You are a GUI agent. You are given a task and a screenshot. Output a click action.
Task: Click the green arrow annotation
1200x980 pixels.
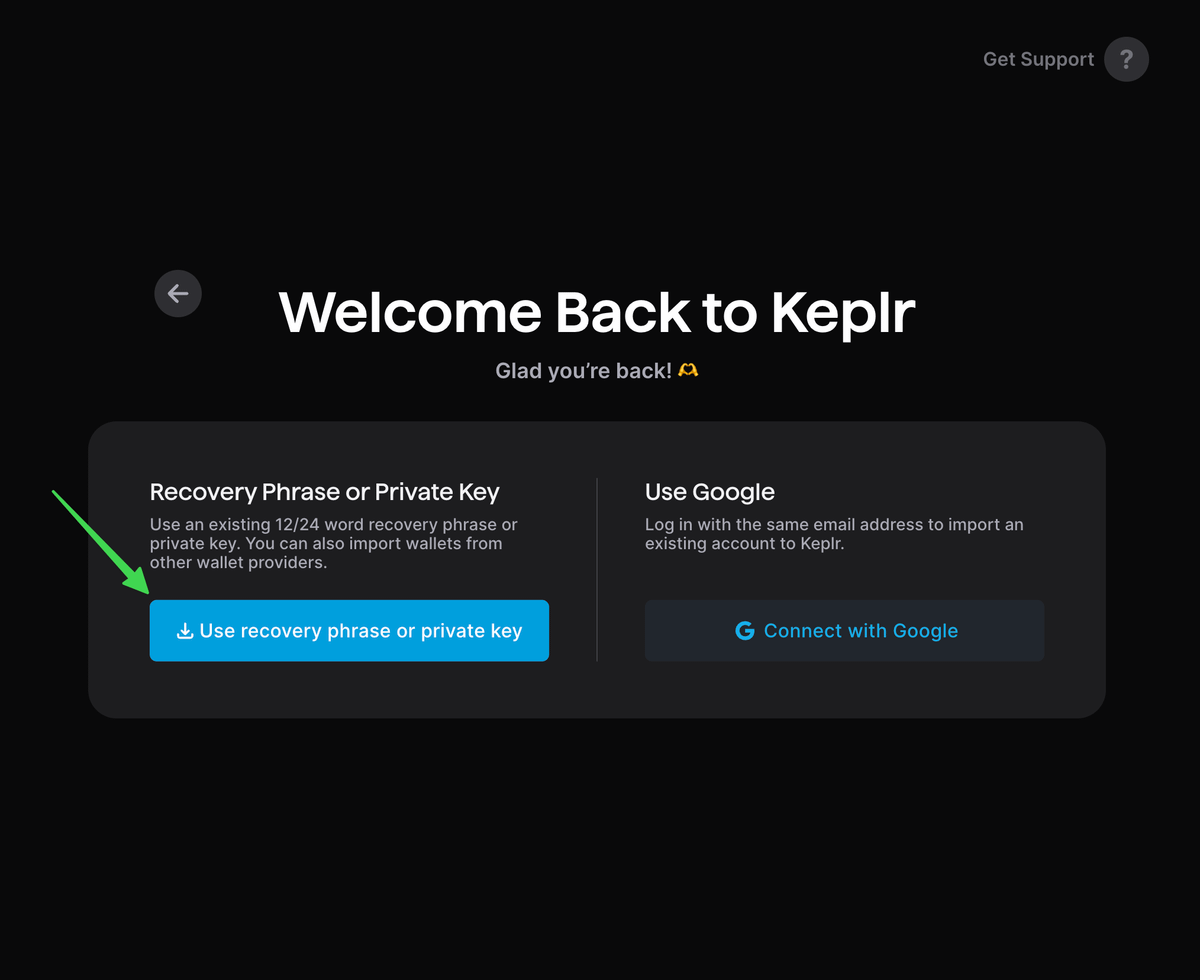(x=100, y=541)
